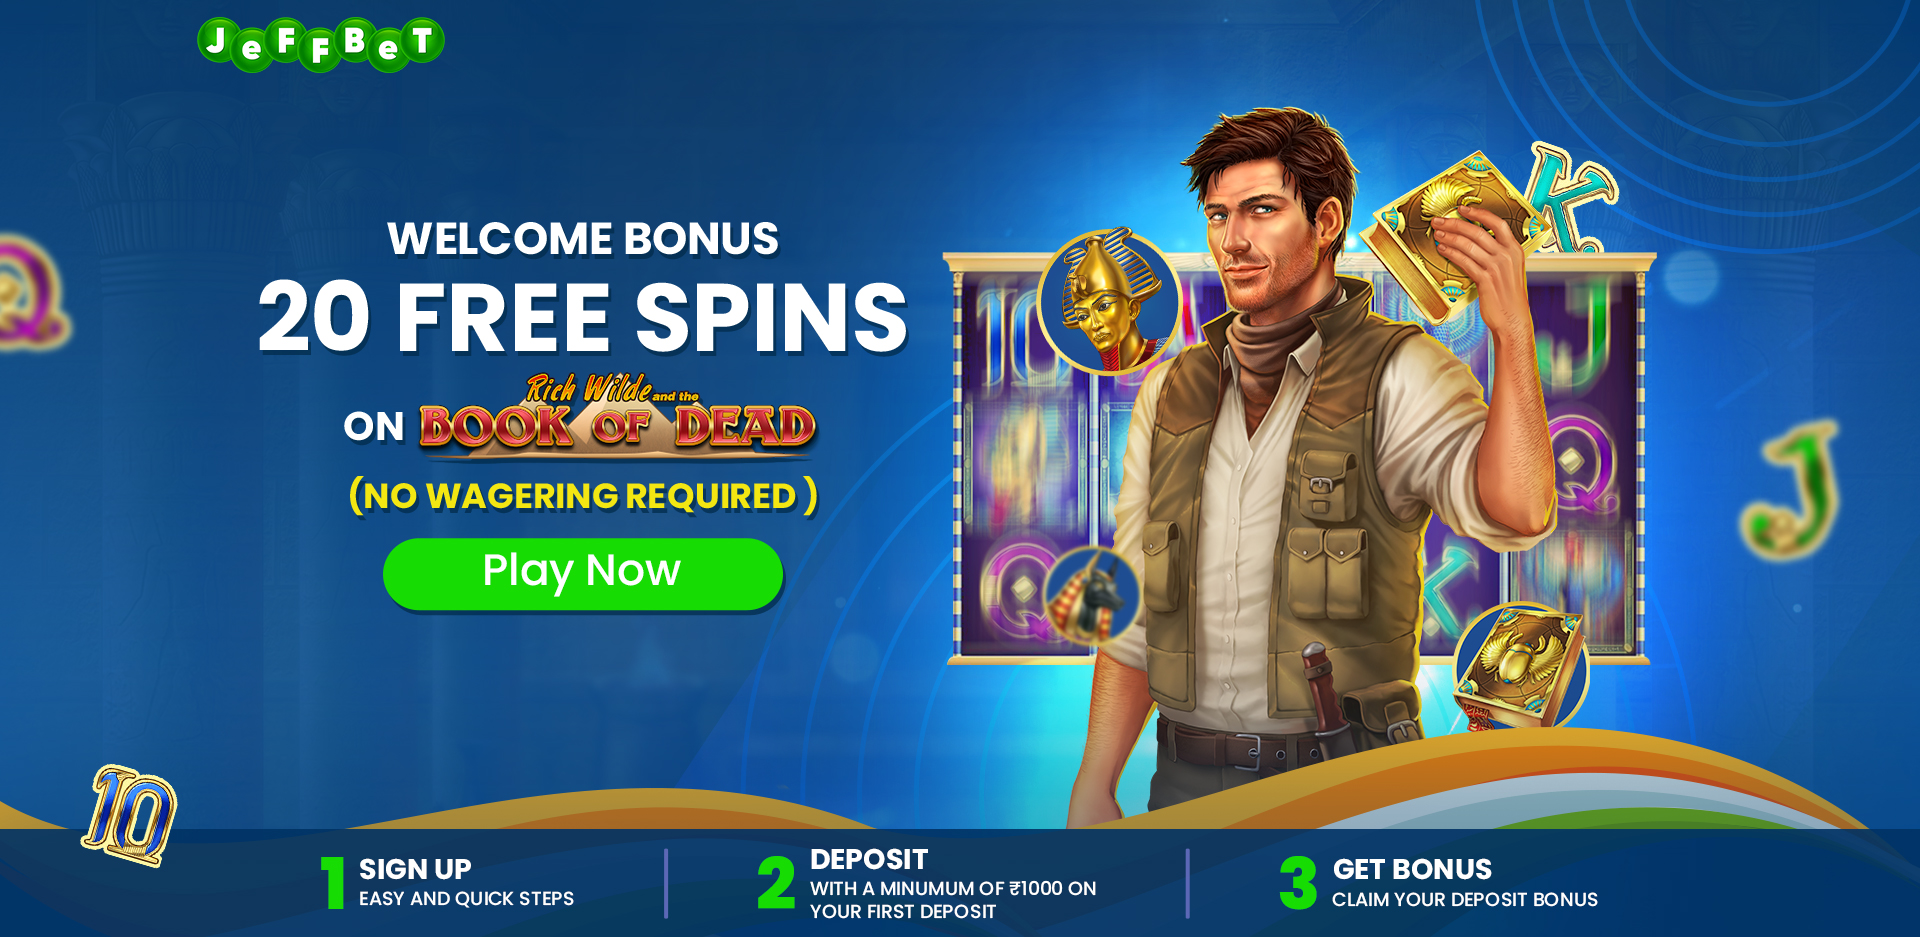Click the golden scarab book circle icon

tap(1521, 667)
